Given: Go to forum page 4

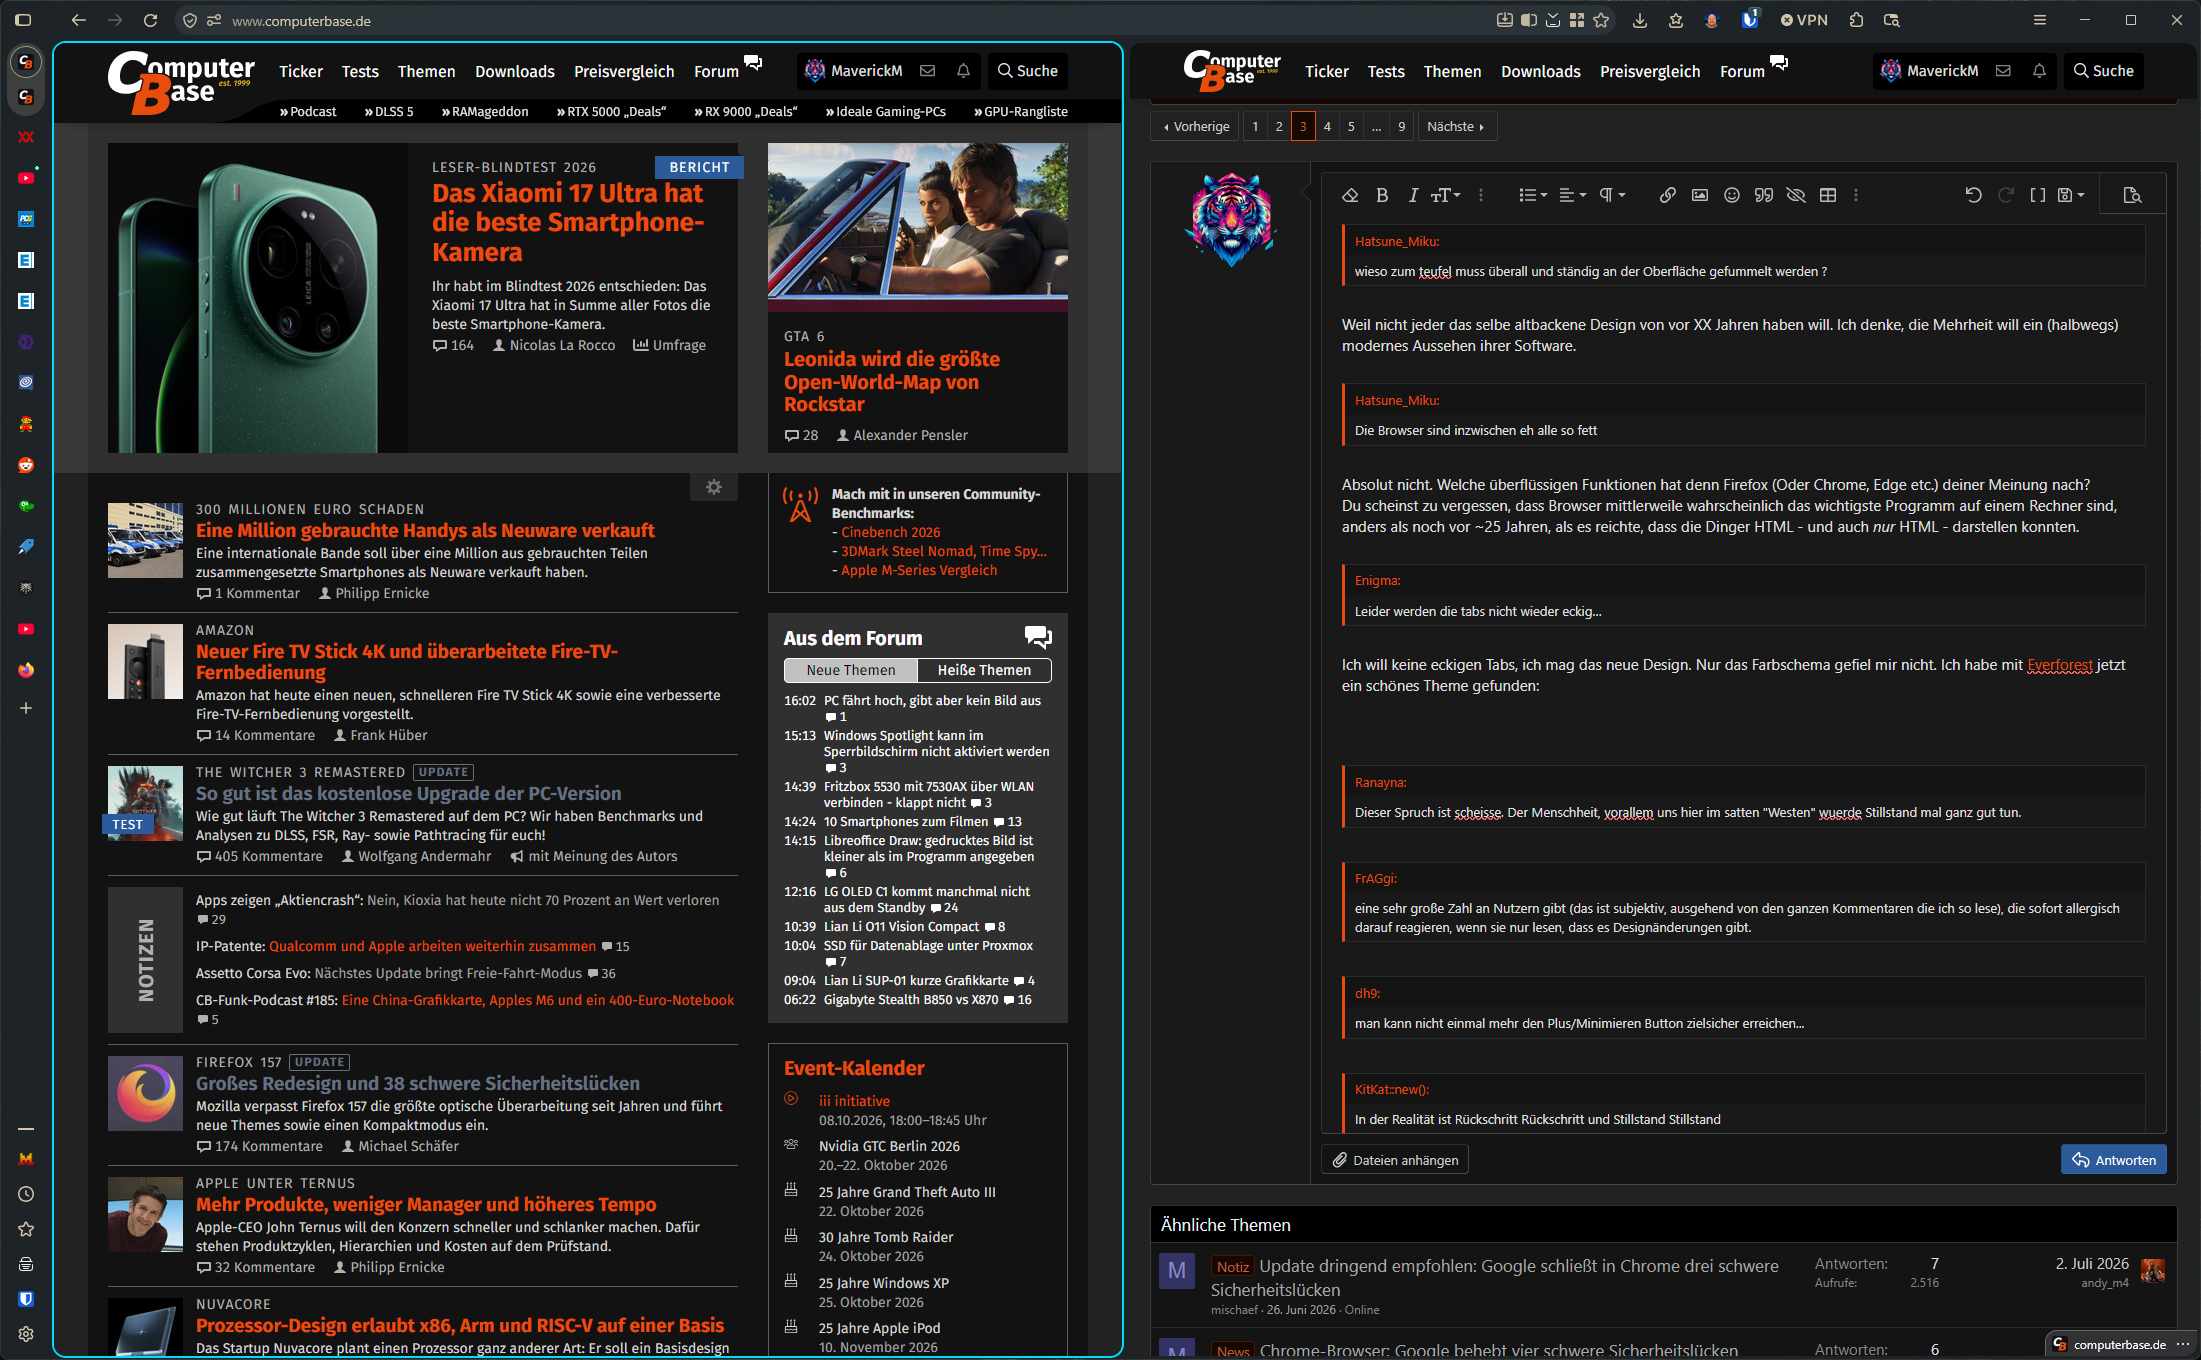Looking at the screenshot, I should click(1326, 126).
